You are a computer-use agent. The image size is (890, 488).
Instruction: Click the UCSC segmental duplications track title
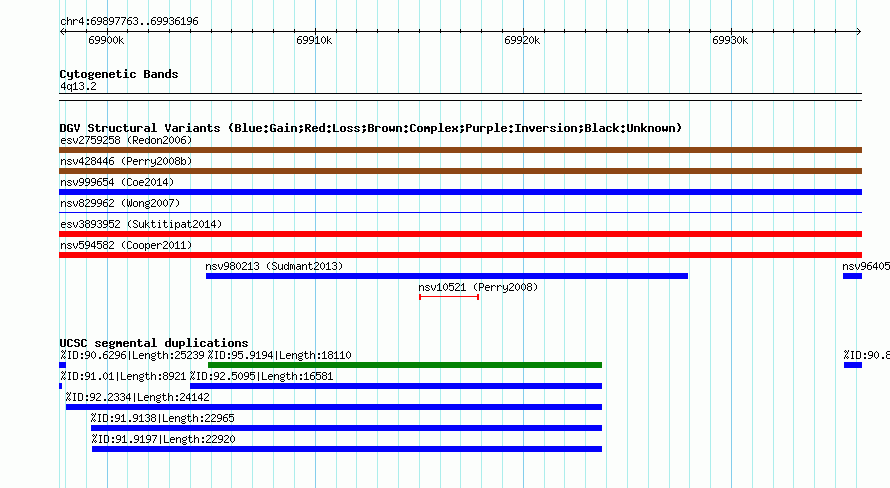point(154,343)
